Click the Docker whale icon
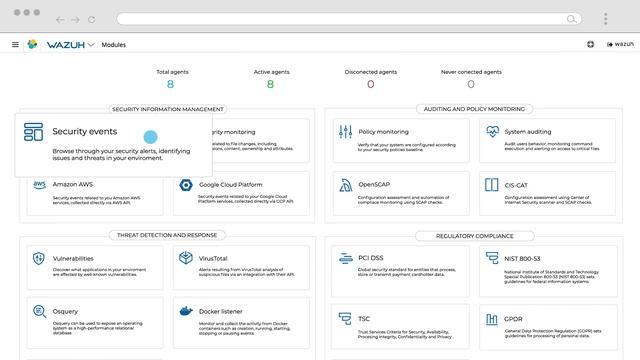The image size is (640, 360). coord(186,311)
